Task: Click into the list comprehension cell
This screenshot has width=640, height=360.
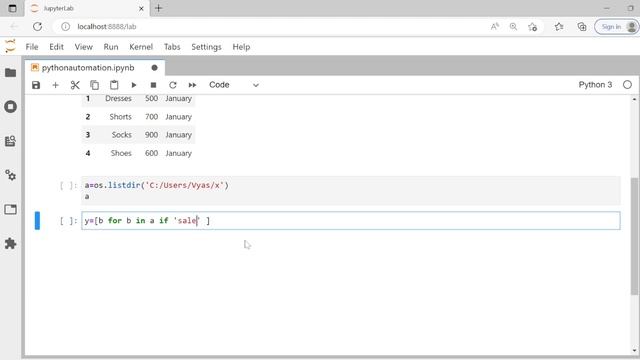Action: tap(351, 220)
